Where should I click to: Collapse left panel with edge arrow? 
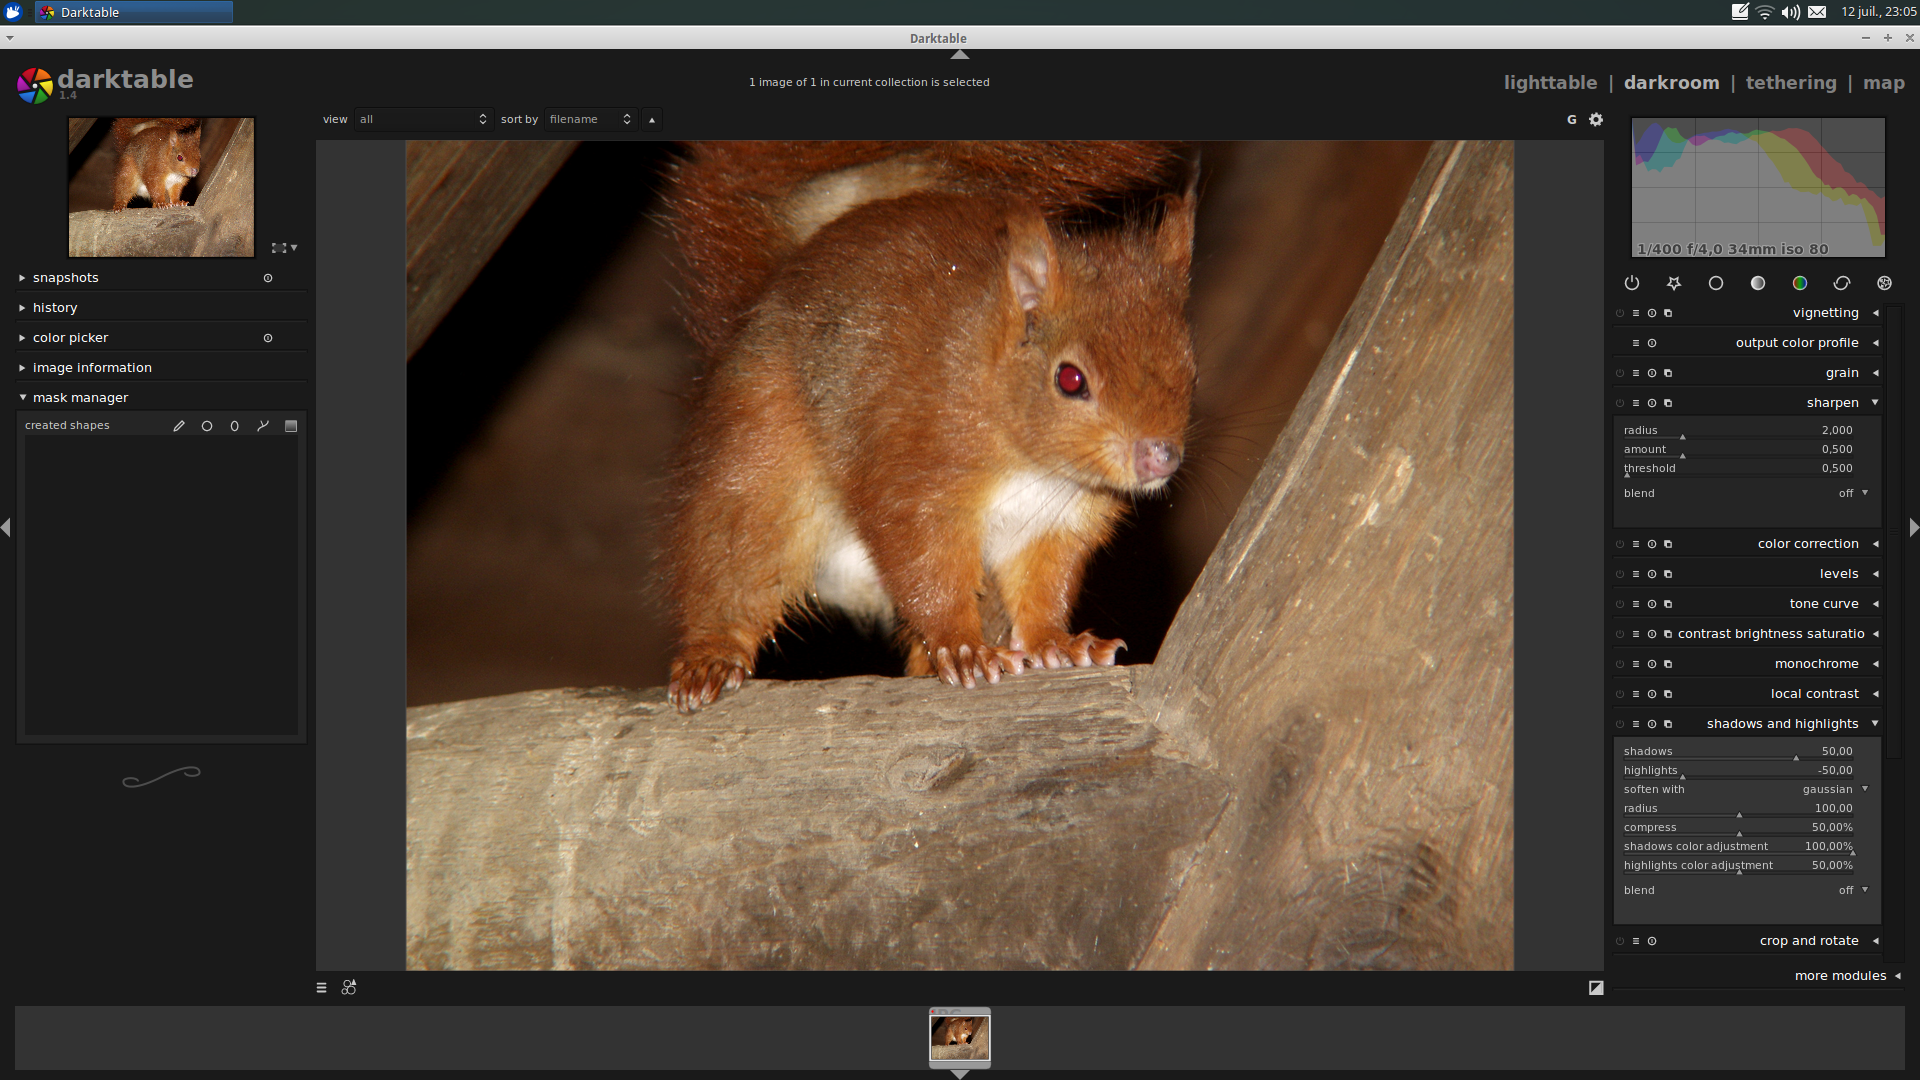click(x=6, y=527)
